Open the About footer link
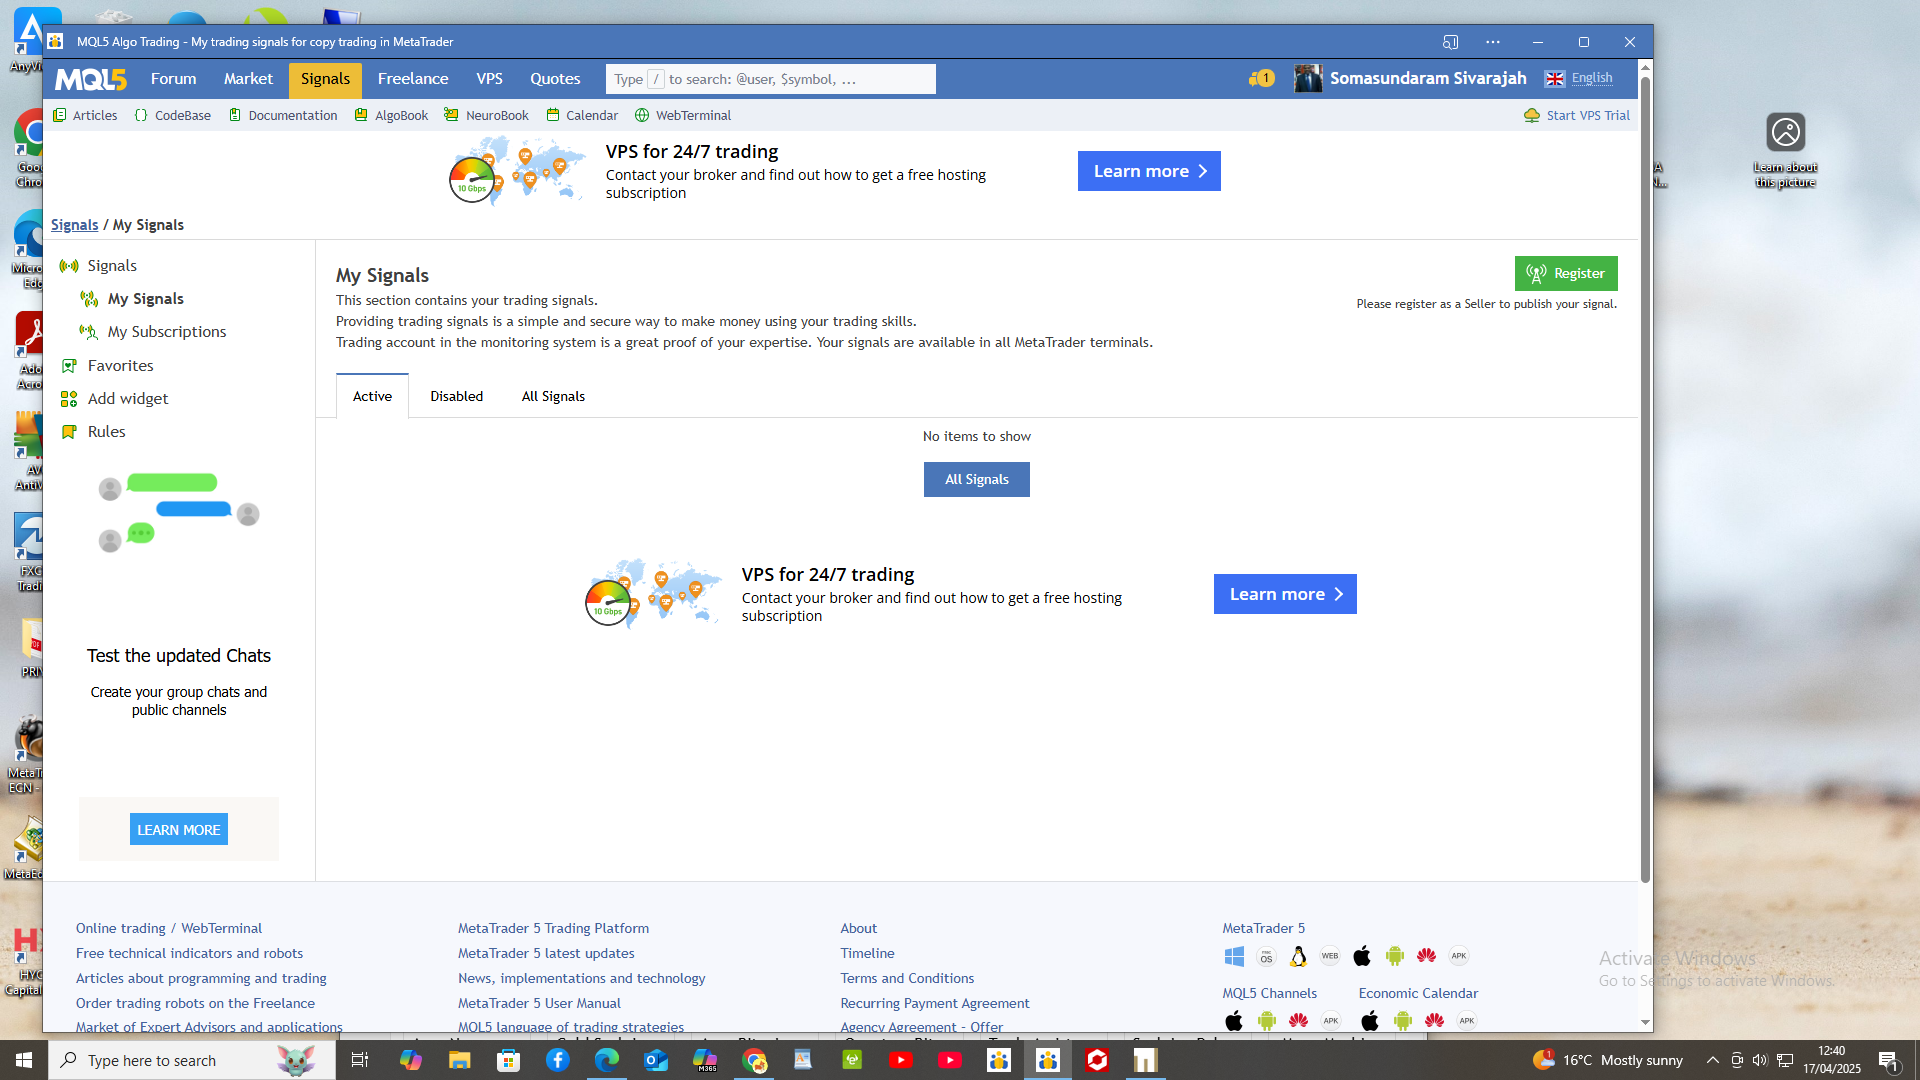The height and width of the screenshot is (1080, 1920). pos(858,928)
